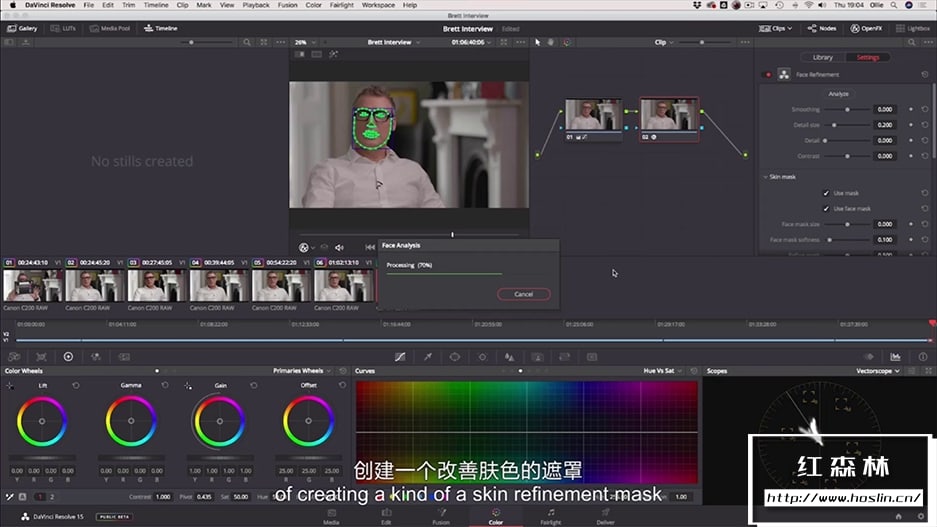937x527 pixels.
Task: Open the Blur palette
Action: (509, 357)
